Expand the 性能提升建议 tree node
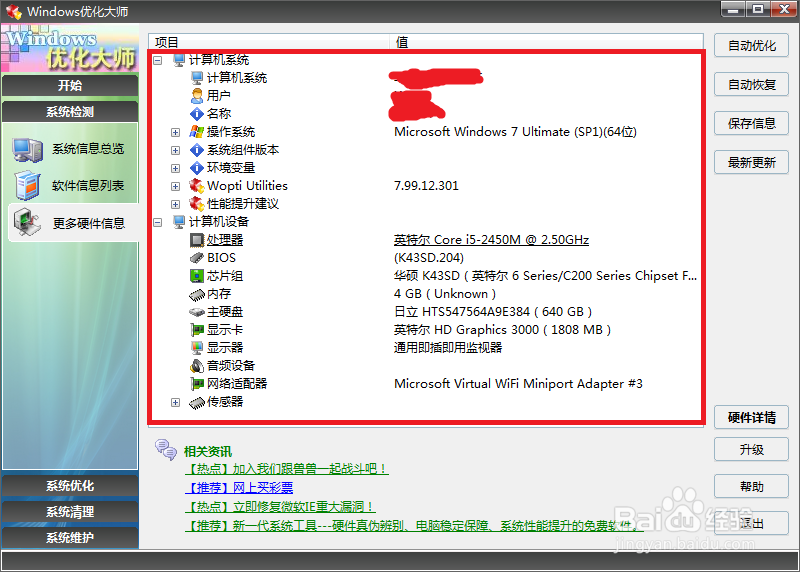 pos(176,204)
